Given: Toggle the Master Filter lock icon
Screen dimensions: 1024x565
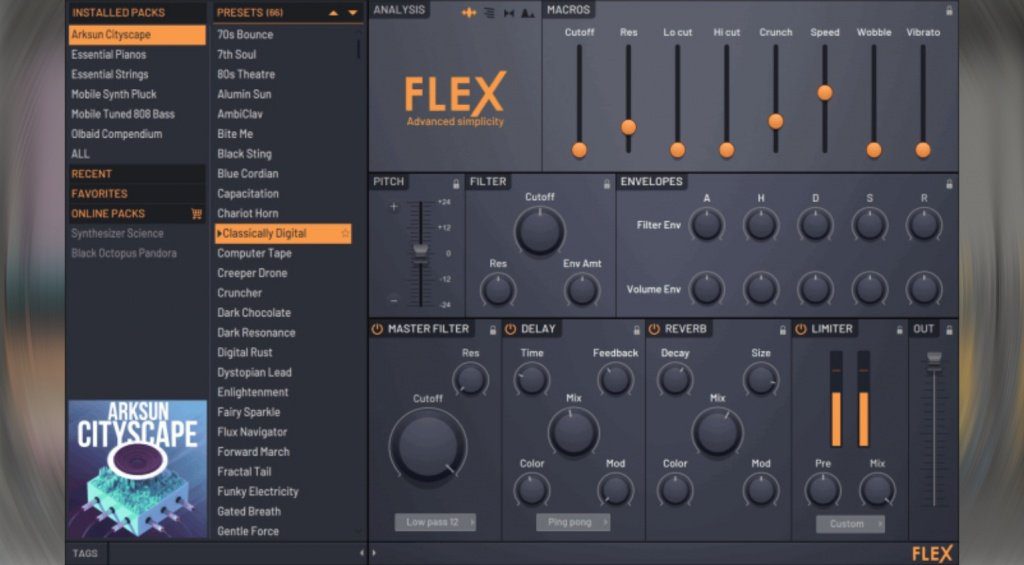Looking at the screenshot, I should pyautogui.click(x=492, y=331).
